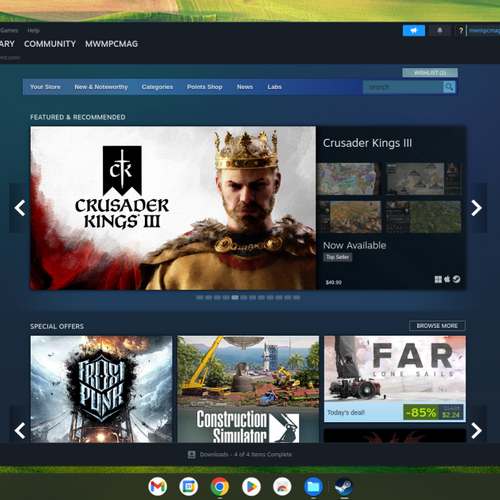Screen dimensions: 500x500
Task: Open the notifications bell icon
Action: pos(440,31)
